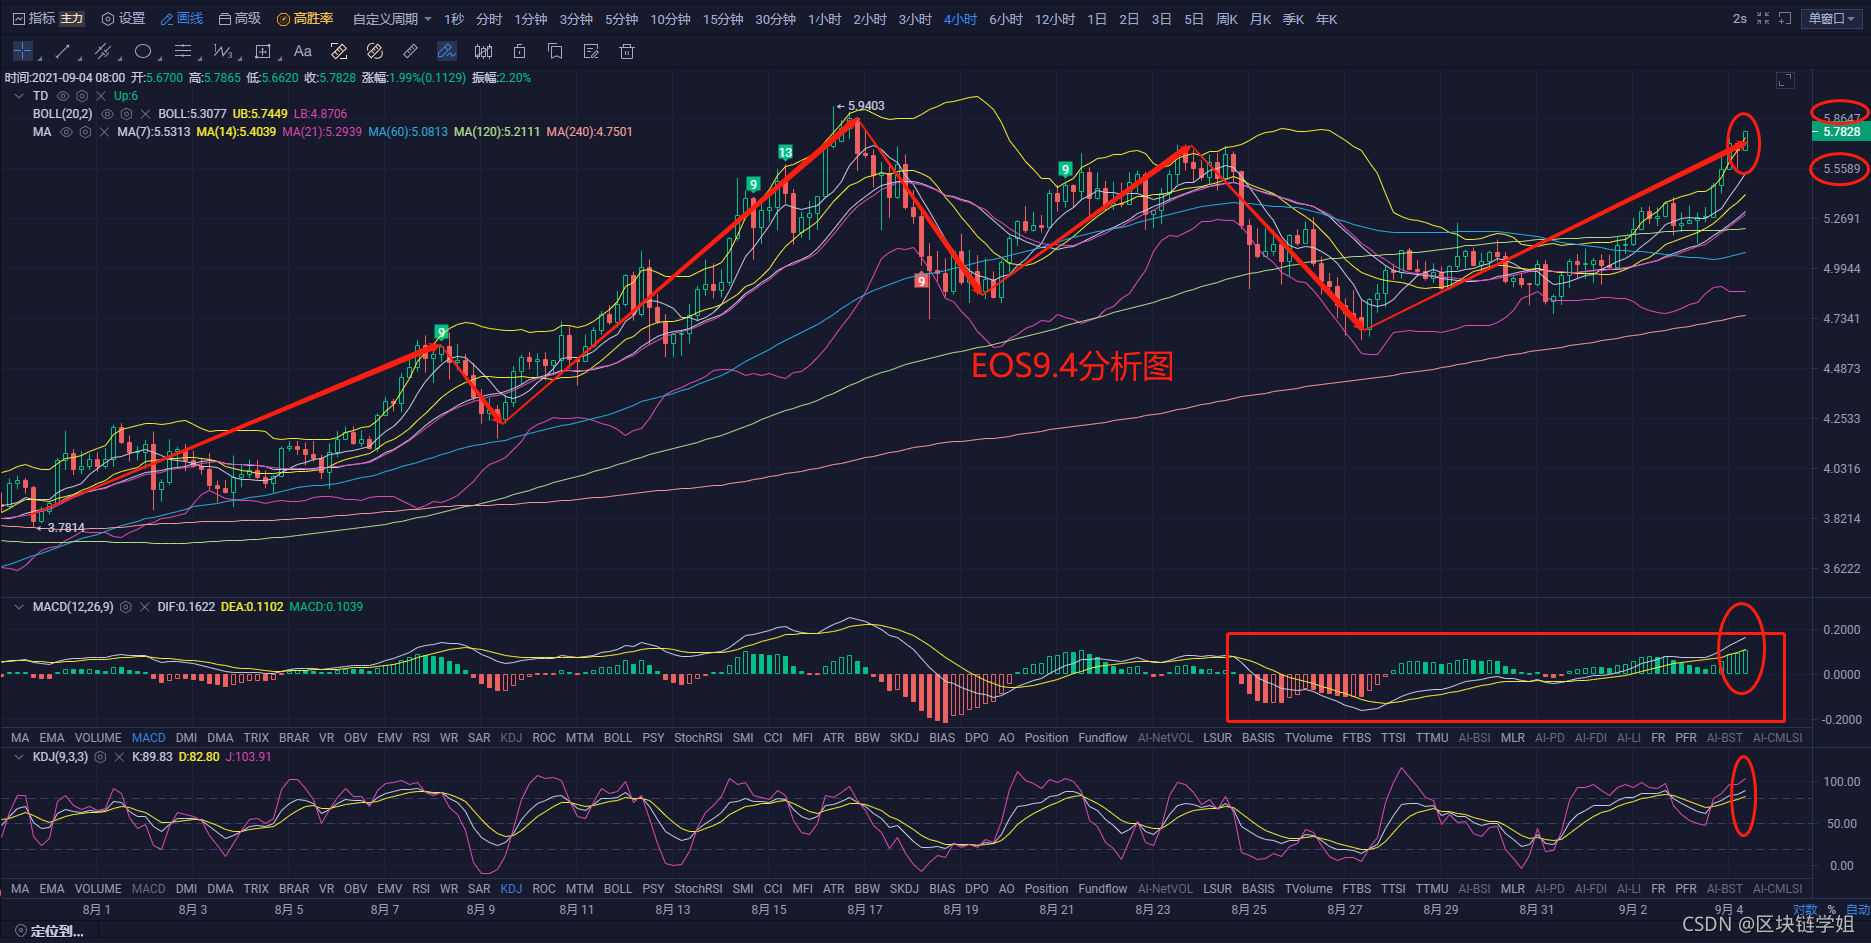Image resolution: width=1871 pixels, height=943 pixels.
Task: Select the Aa text annotation tool
Action: (303, 51)
